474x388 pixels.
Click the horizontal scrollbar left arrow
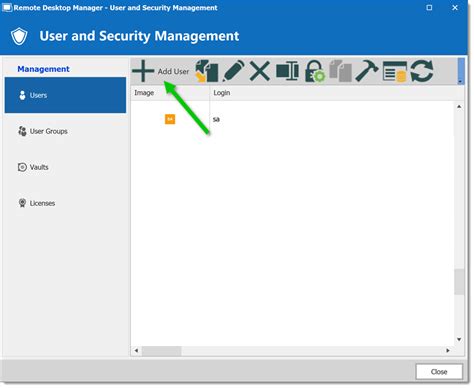point(136,350)
